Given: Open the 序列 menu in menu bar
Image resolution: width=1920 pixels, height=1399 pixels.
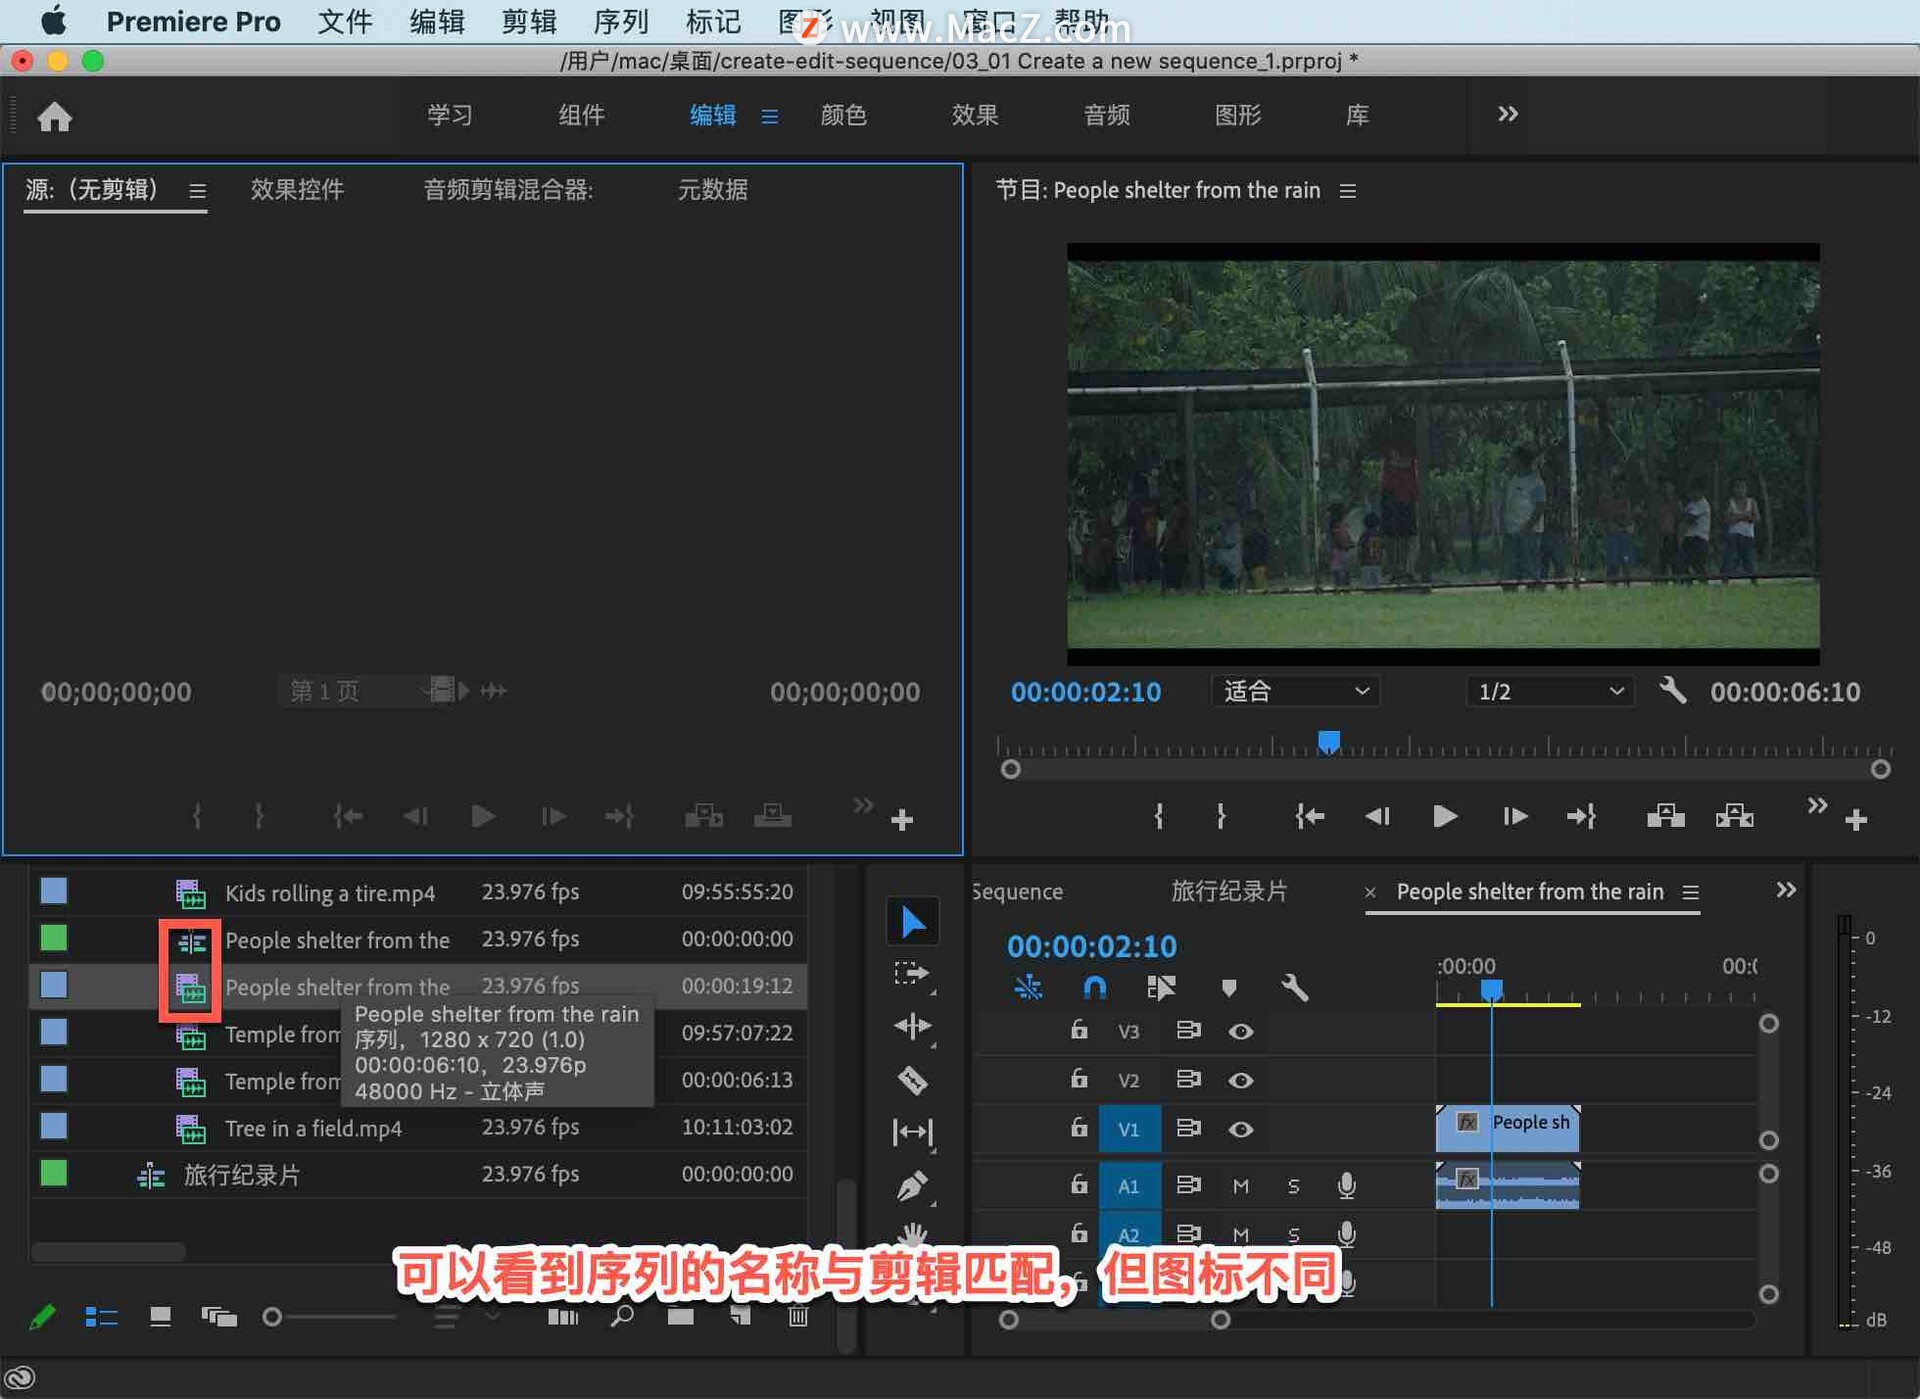Looking at the screenshot, I should tap(620, 21).
